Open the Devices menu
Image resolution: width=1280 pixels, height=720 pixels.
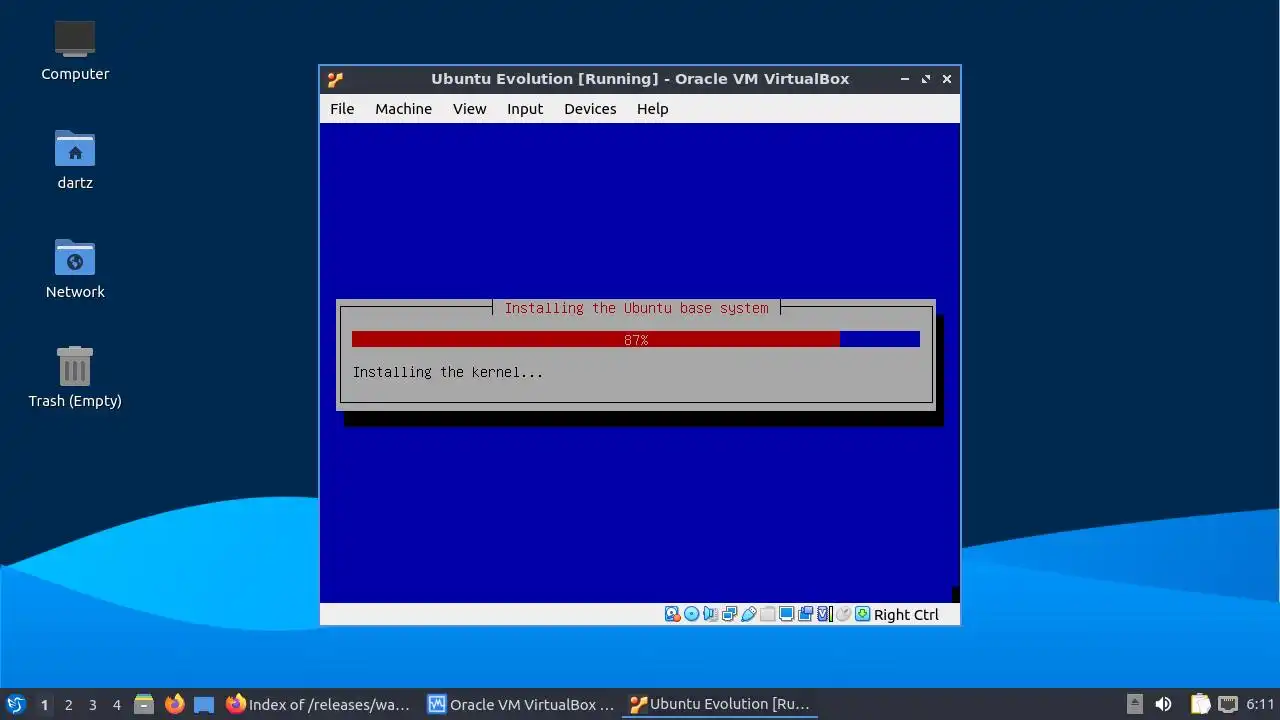click(590, 109)
